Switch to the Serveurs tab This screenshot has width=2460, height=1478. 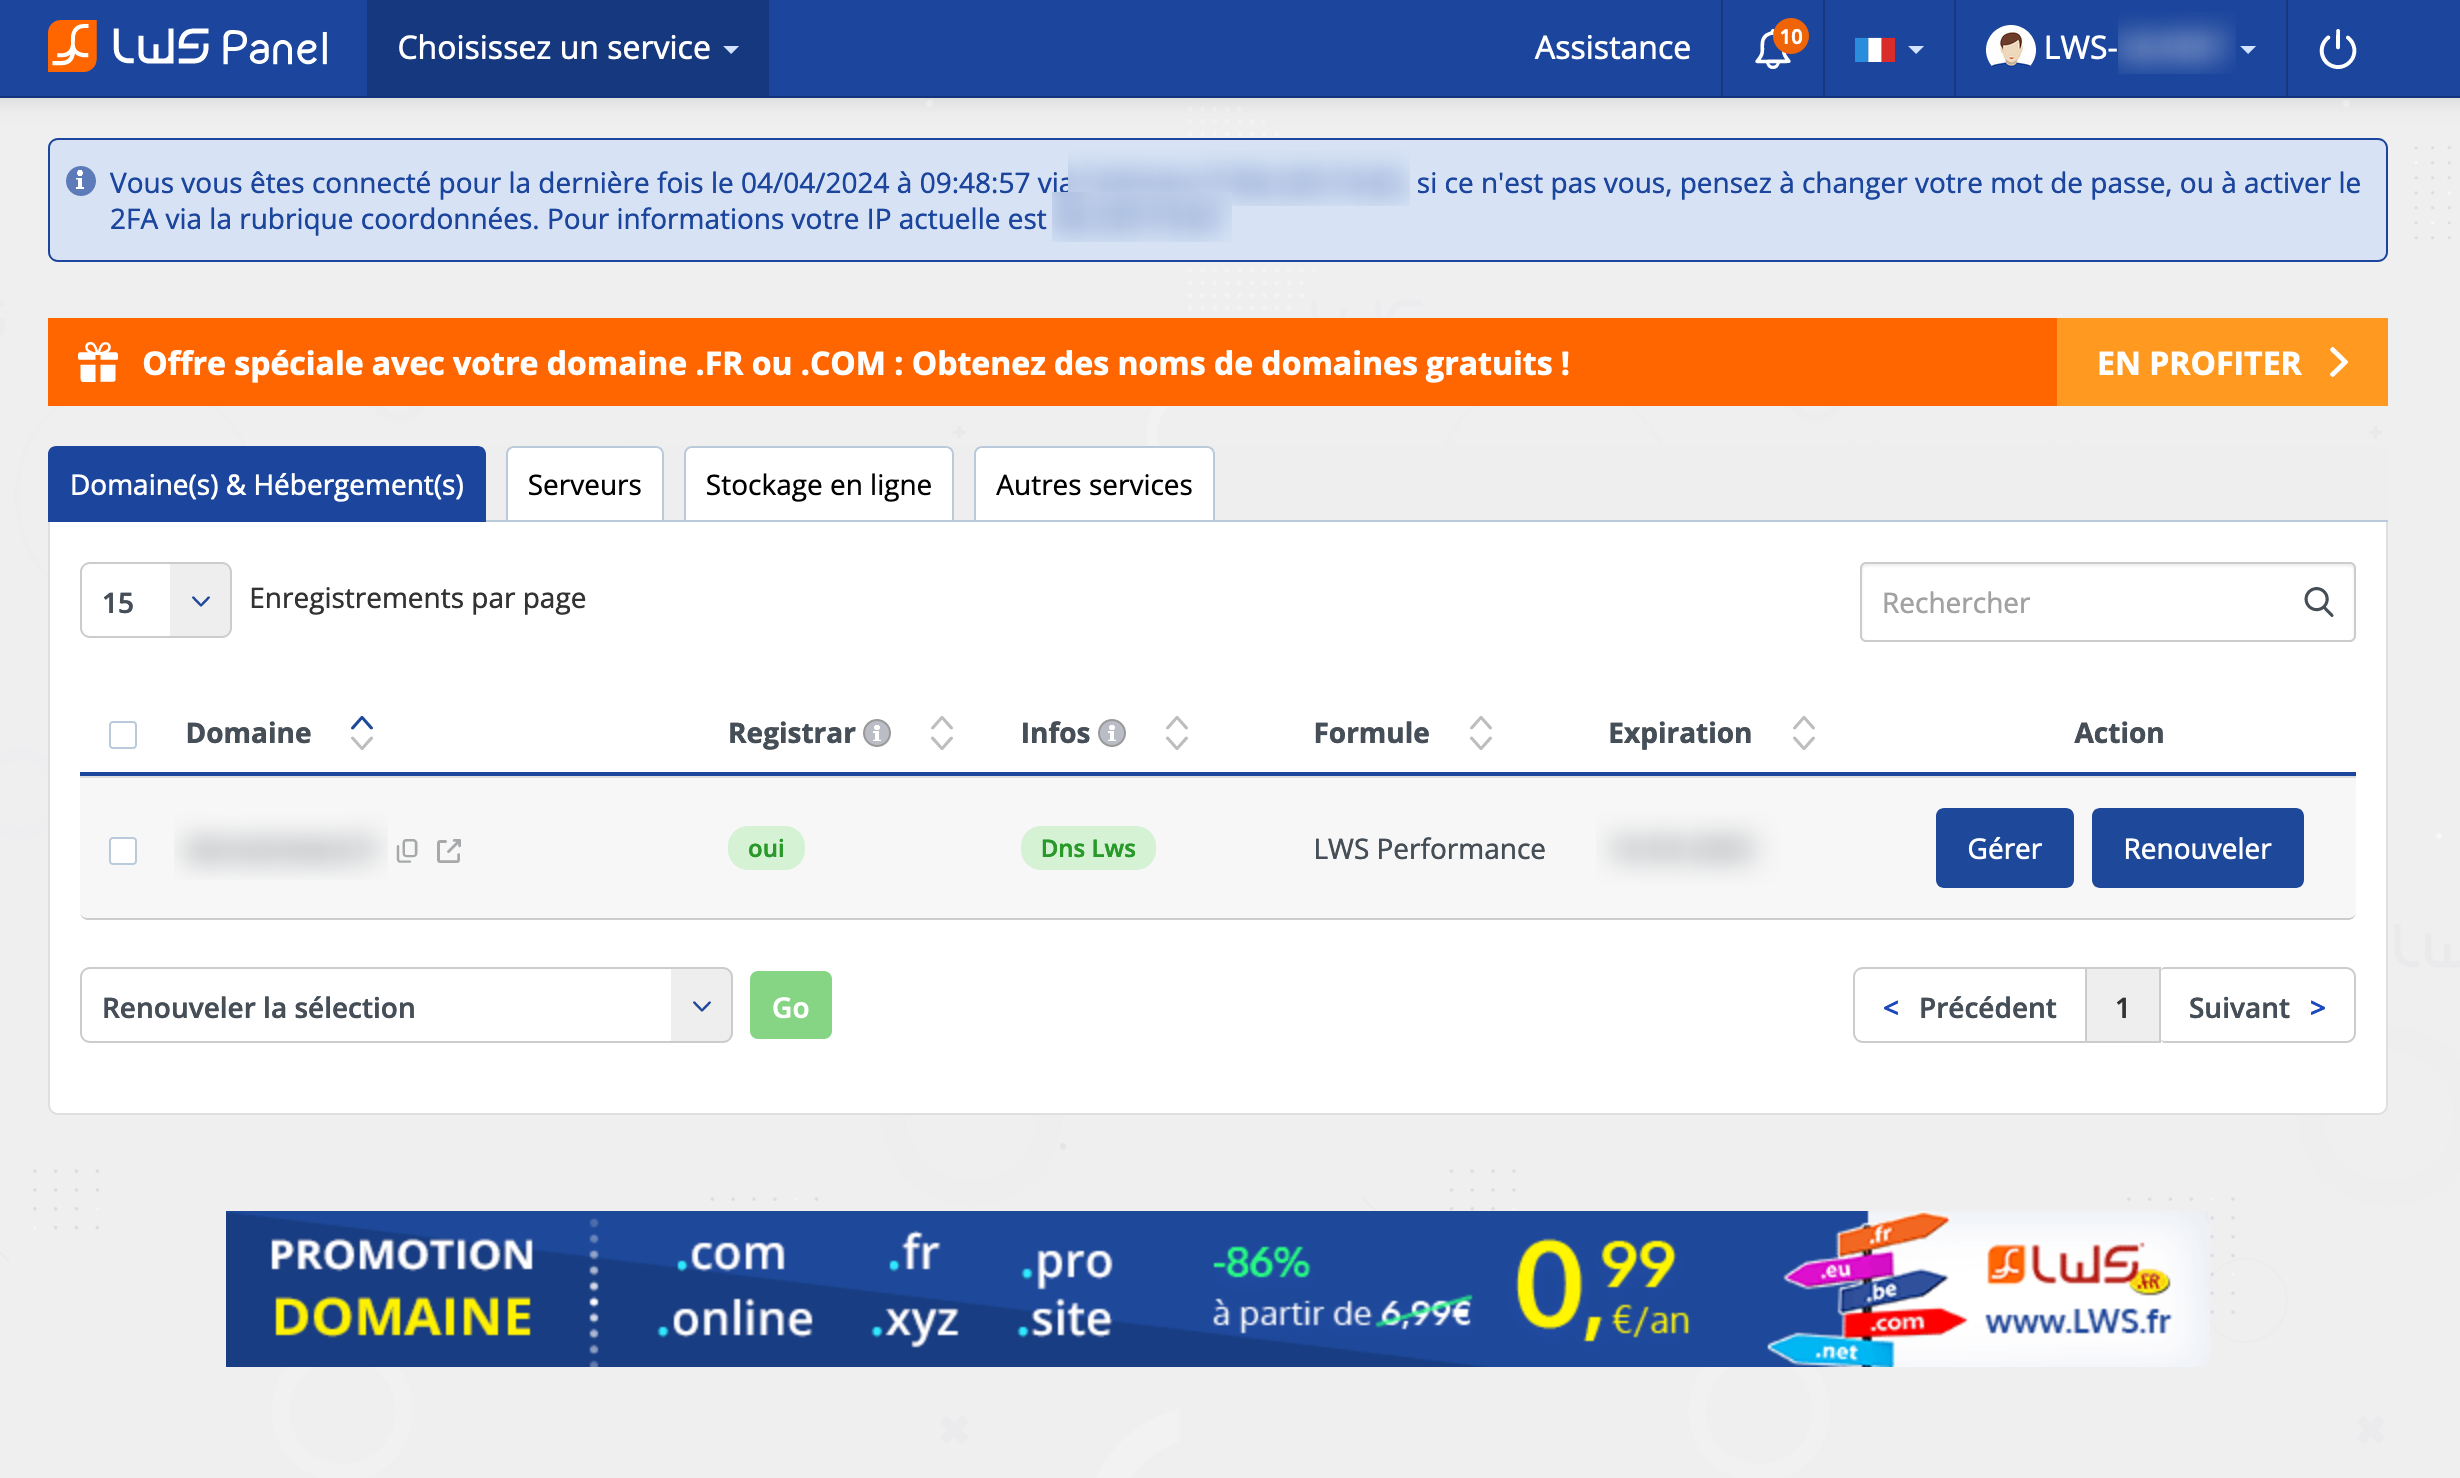click(584, 485)
